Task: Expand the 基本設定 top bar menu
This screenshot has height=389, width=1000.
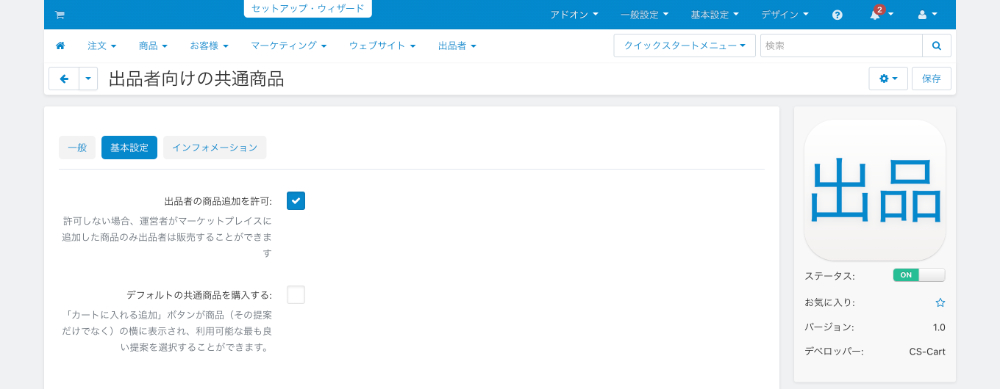Action: pos(714,15)
